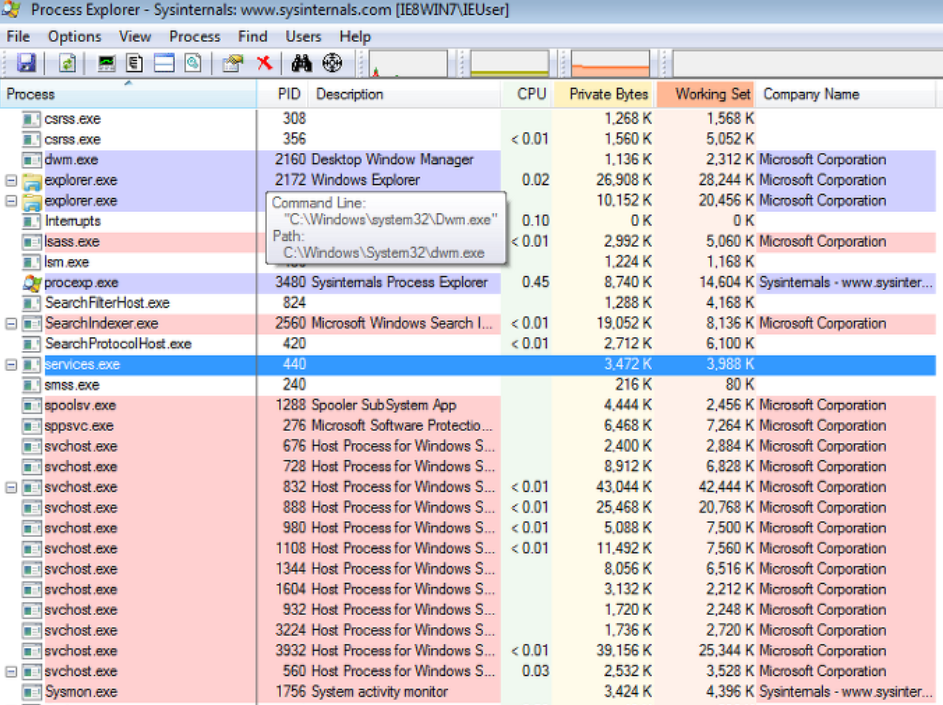Open the Options menu
Viewport: 943px width, 705px height.
pos(75,37)
